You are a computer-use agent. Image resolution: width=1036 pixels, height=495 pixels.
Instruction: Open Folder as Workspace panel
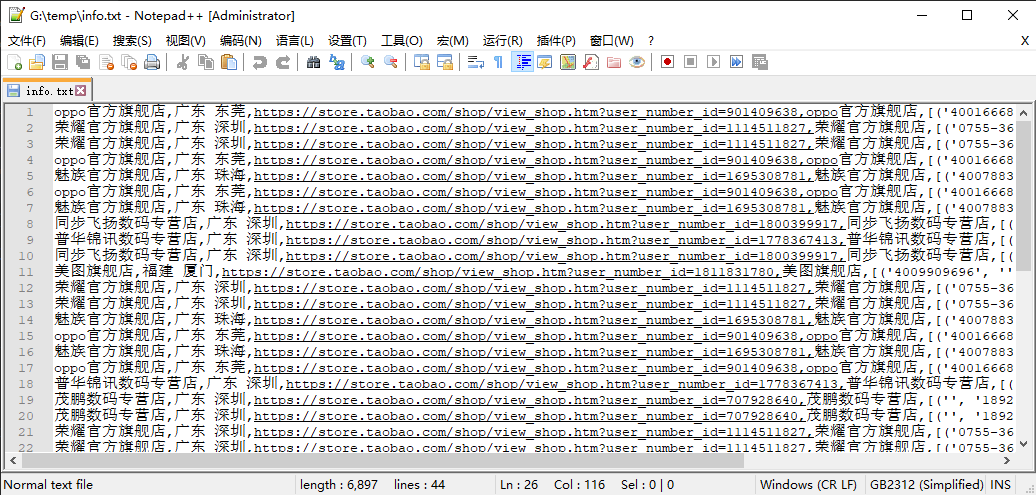point(614,62)
